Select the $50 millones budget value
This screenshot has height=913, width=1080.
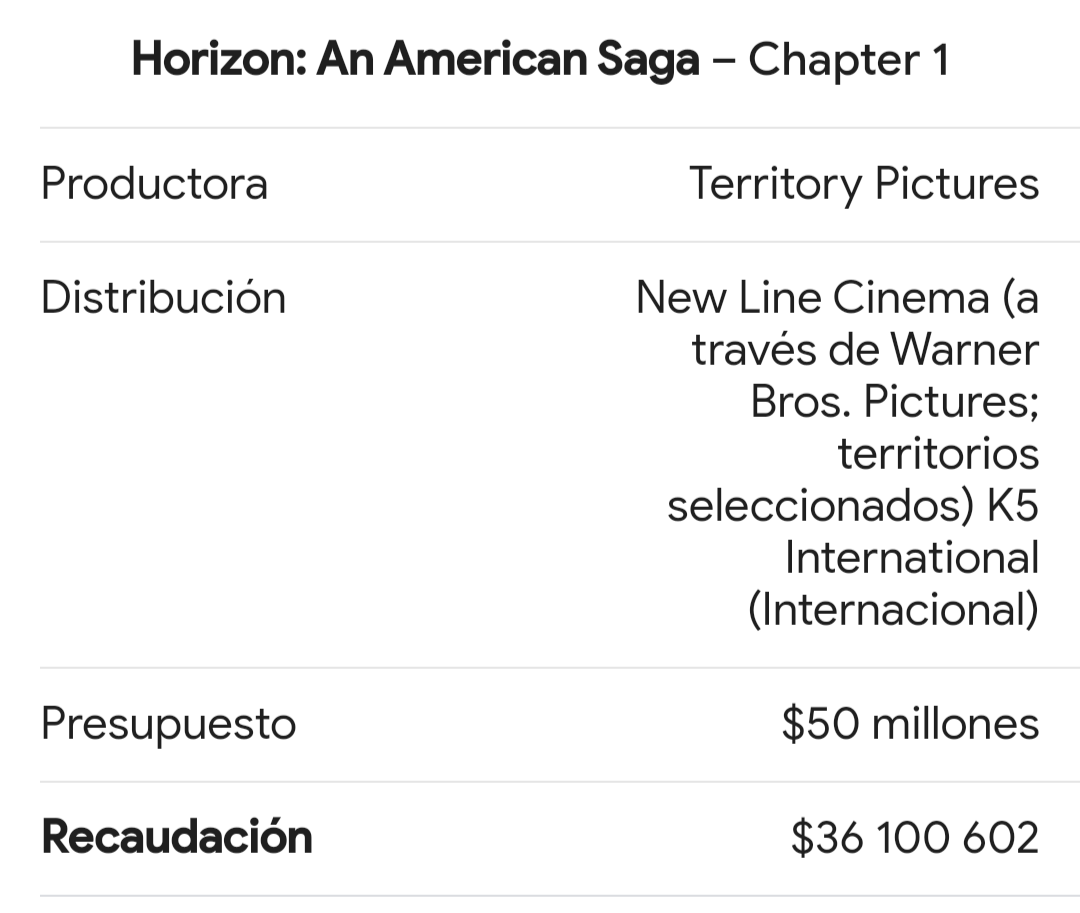click(x=910, y=724)
